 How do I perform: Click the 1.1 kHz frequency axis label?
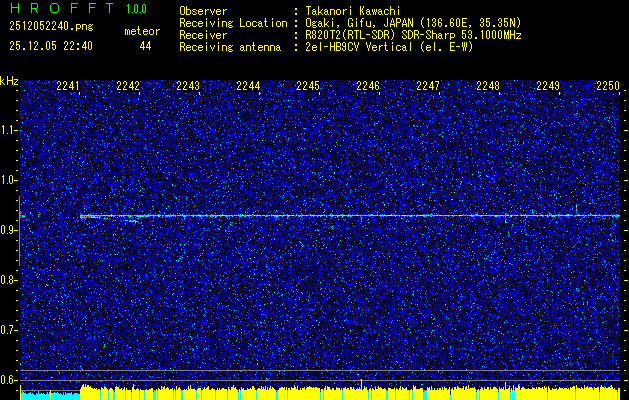pyautogui.click(x=10, y=130)
